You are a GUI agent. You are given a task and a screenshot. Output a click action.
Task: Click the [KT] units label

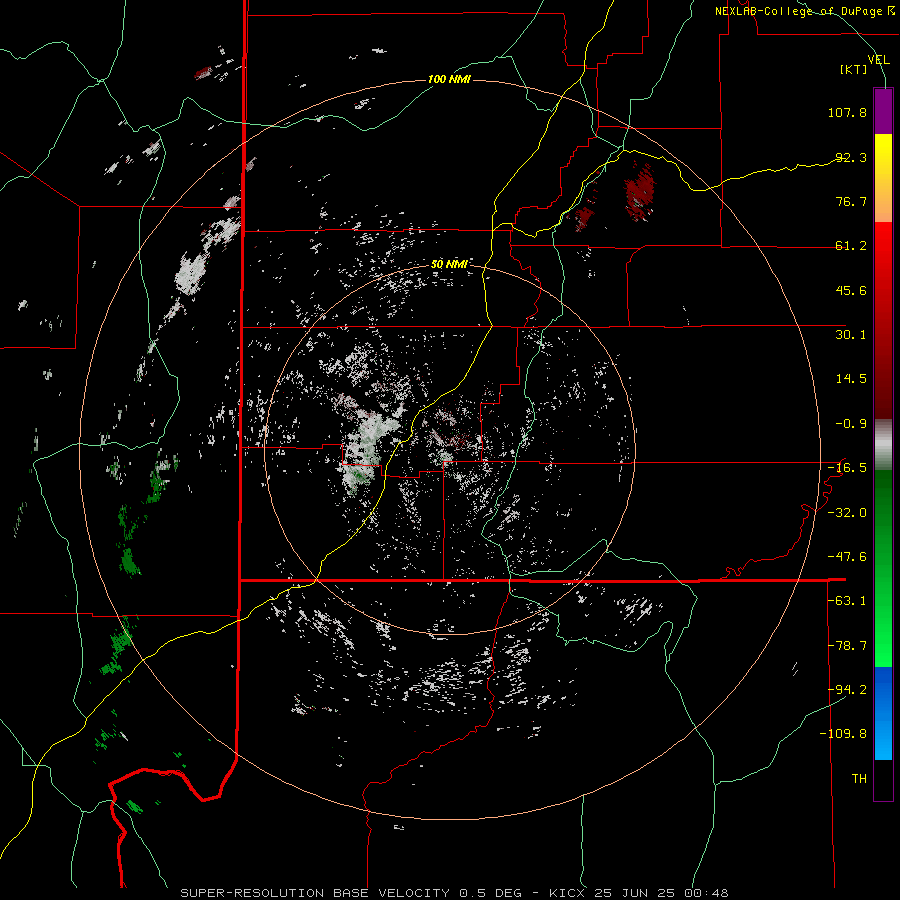[x=854, y=69]
